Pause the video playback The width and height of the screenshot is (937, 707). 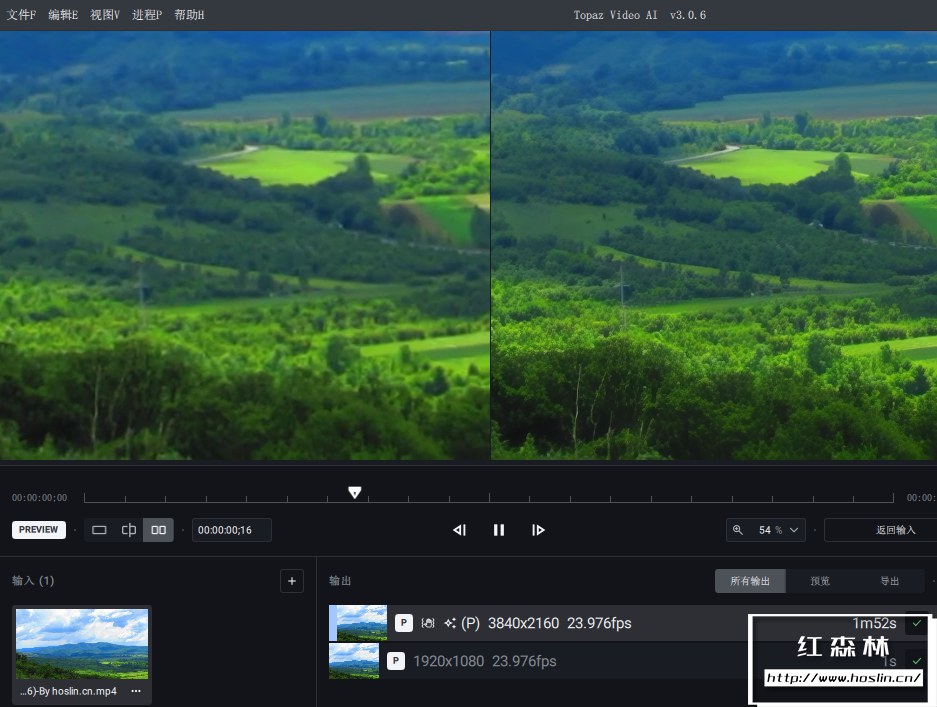coord(499,530)
